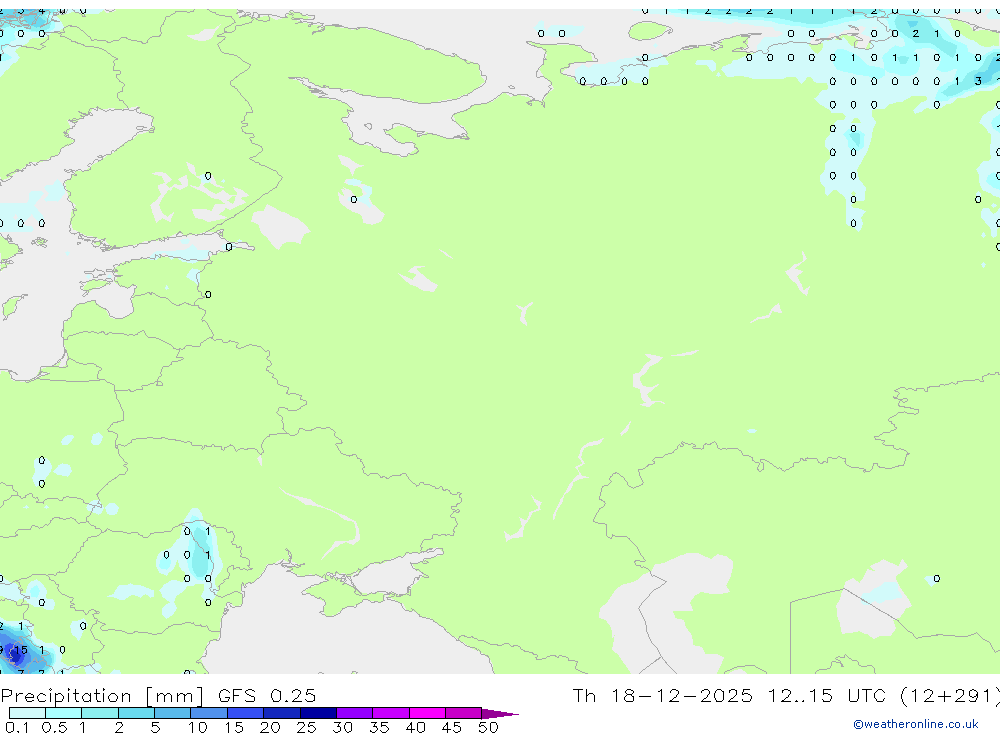Click the '30' legend scale number
Screen dimensions: 1000x733
click(343, 727)
